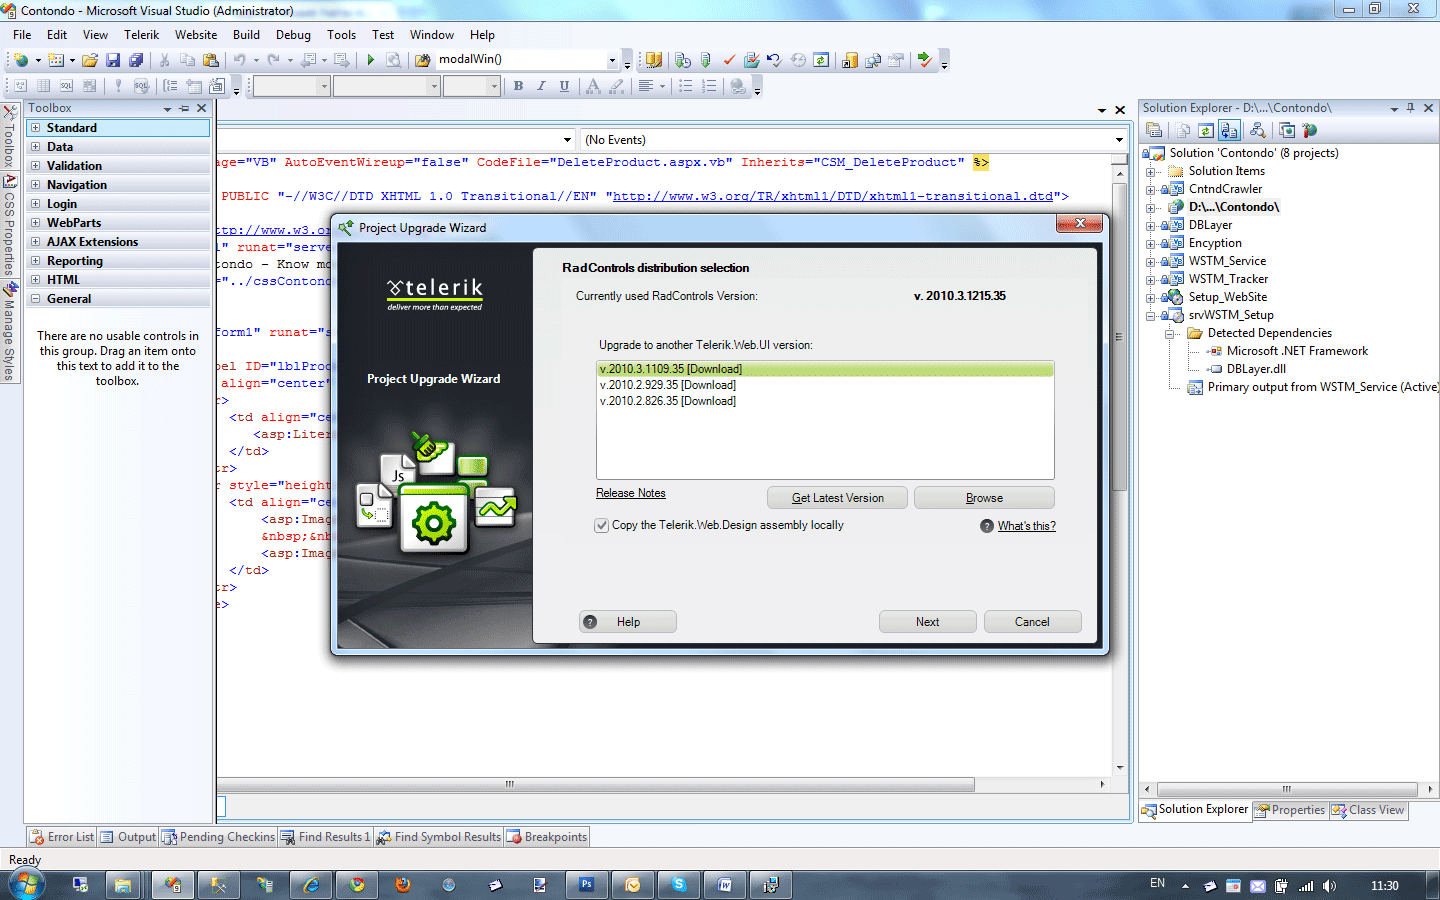Collapse the General toolbox group
1440x900 pixels.
pyautogui.click(x=35, y=299)
